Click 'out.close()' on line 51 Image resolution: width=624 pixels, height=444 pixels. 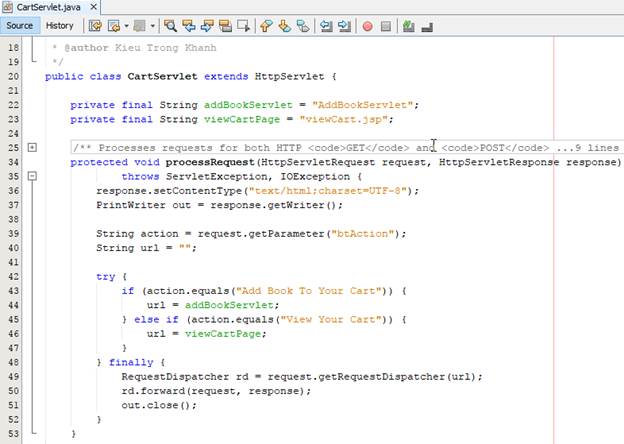point(159,405)
